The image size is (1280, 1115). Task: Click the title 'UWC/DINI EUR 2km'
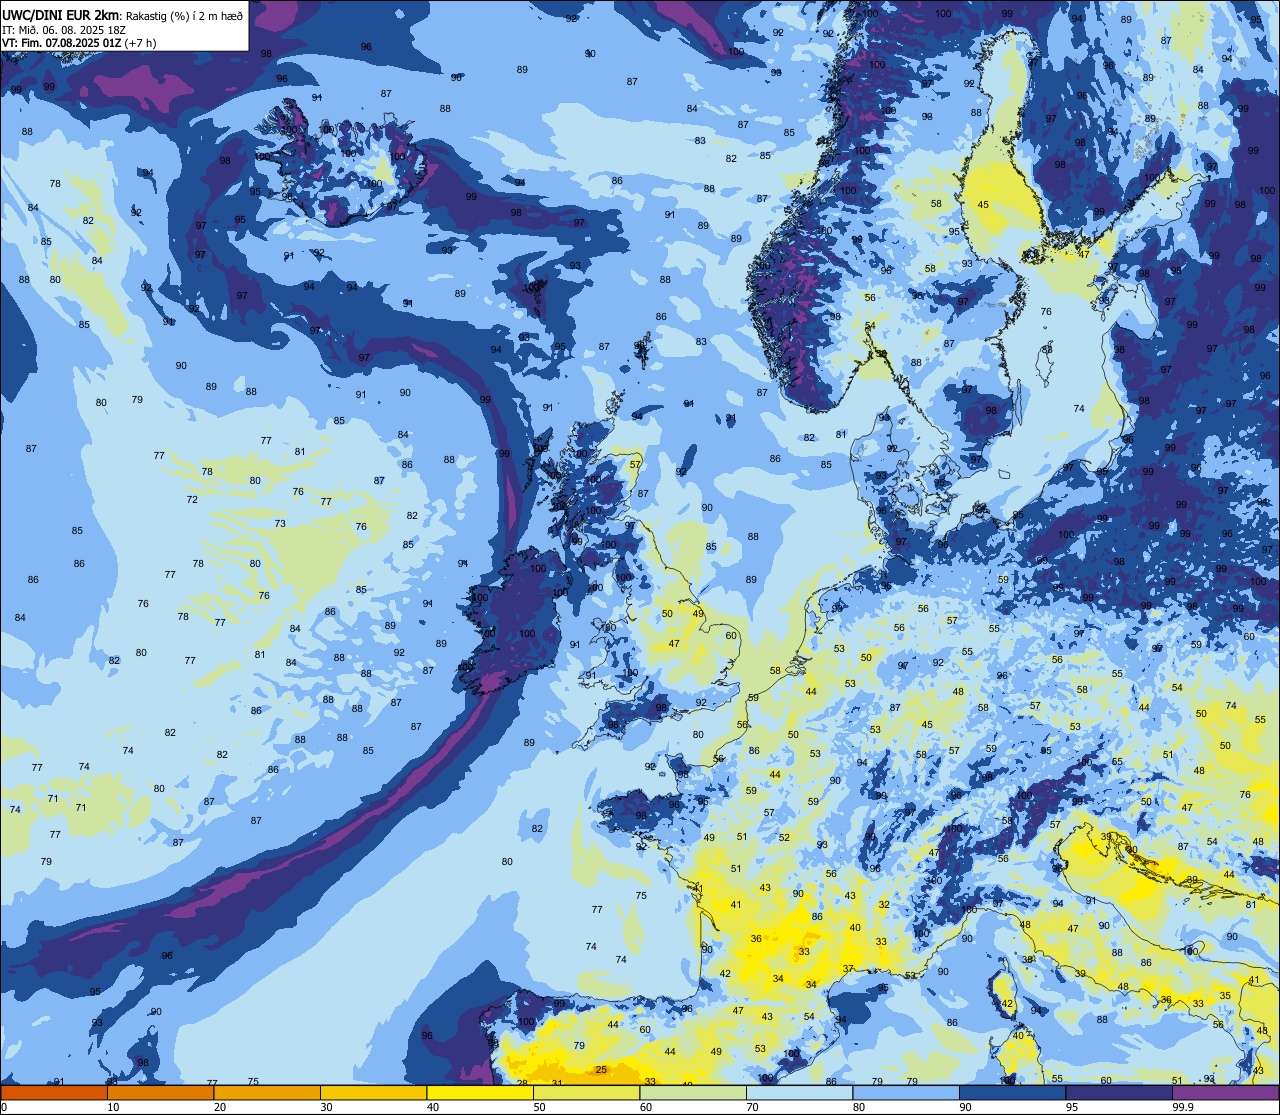pos(59,14)
